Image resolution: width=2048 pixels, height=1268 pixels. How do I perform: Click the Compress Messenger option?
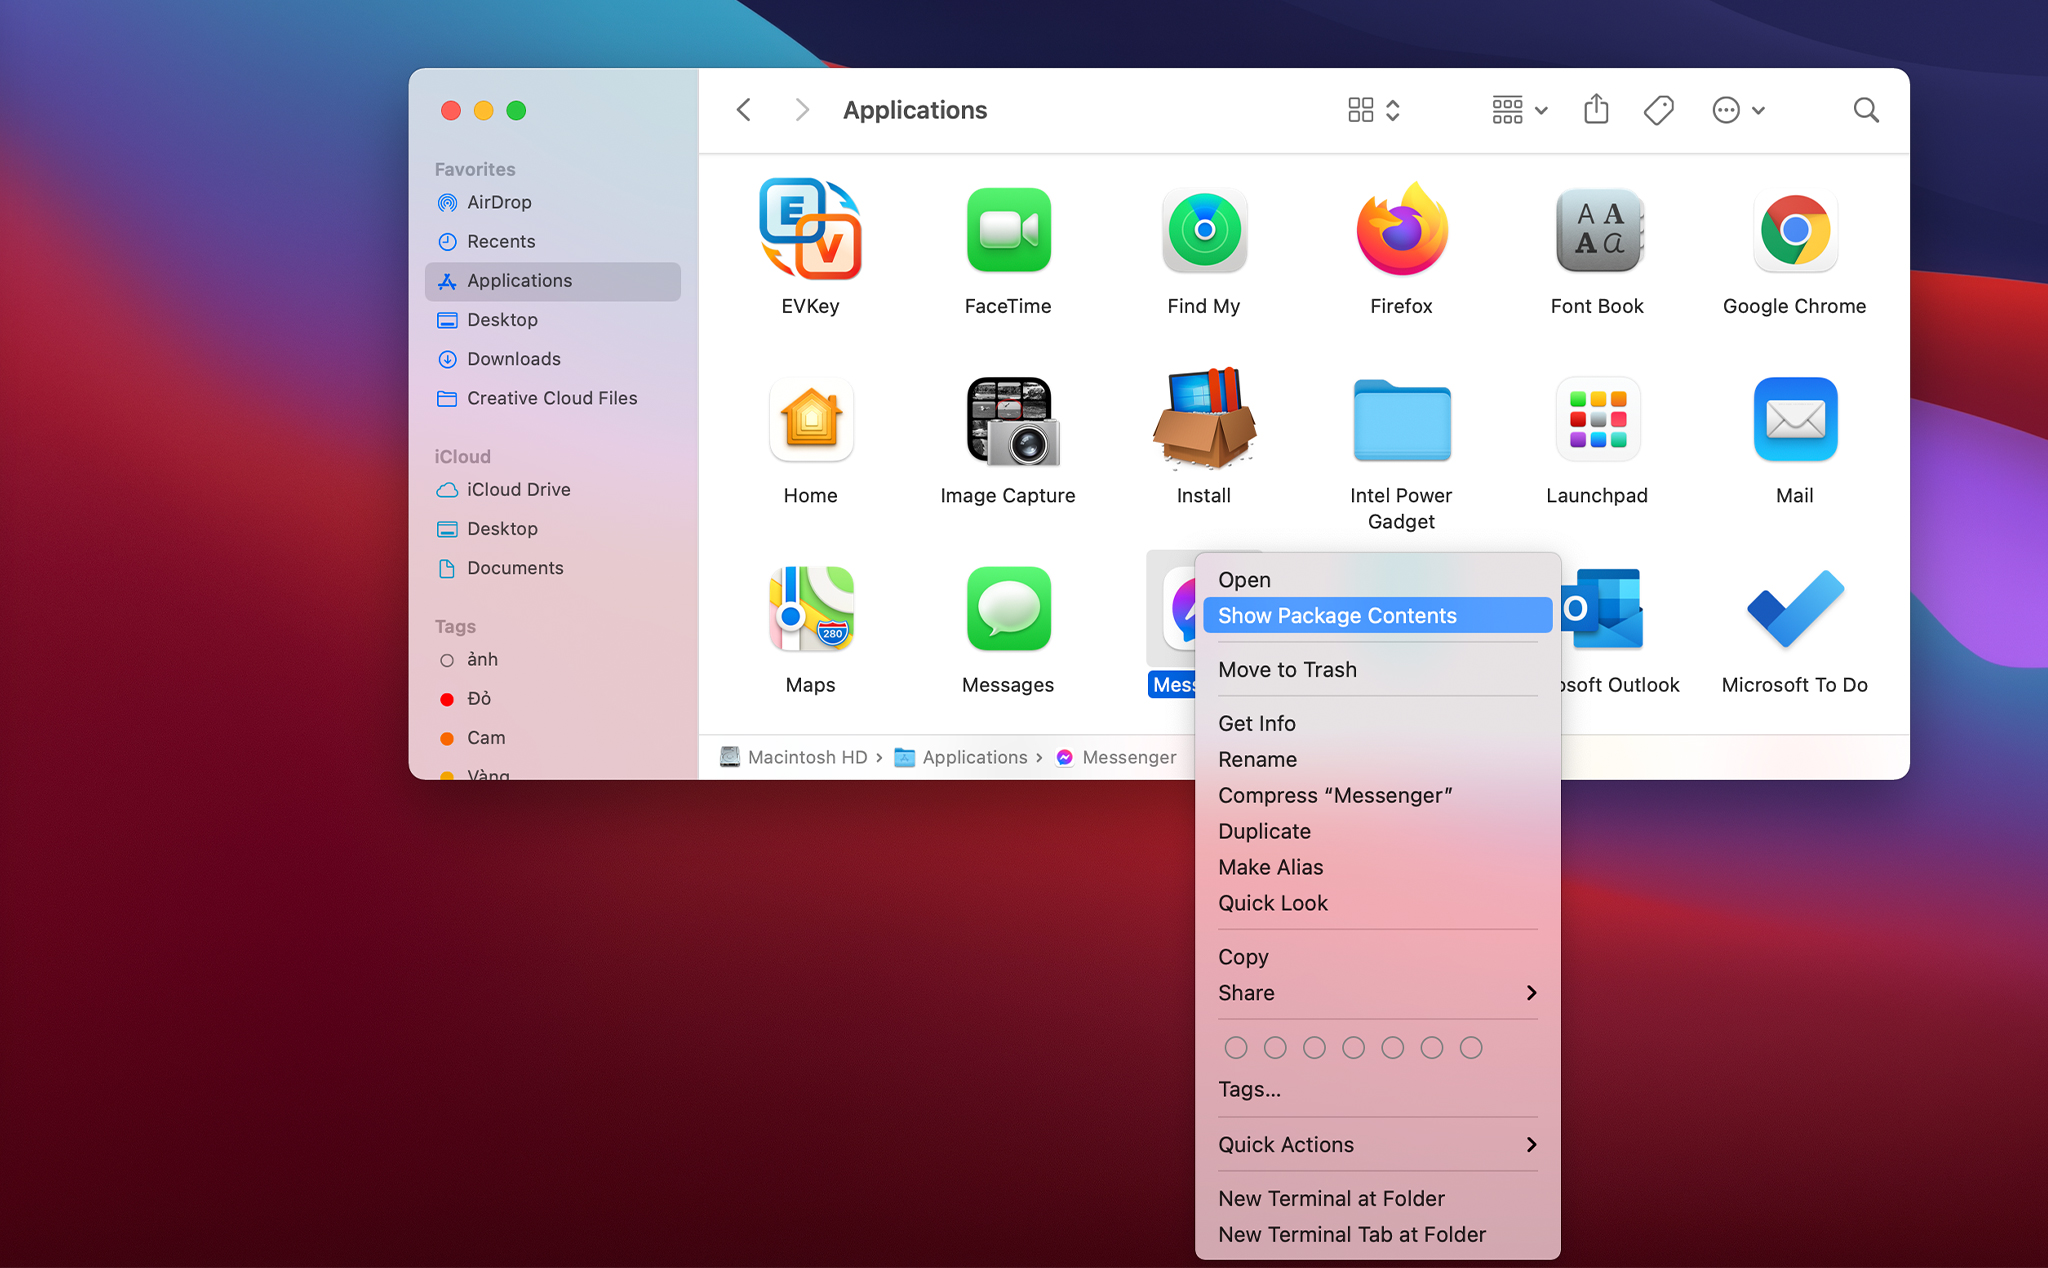tap(1336, 794)
